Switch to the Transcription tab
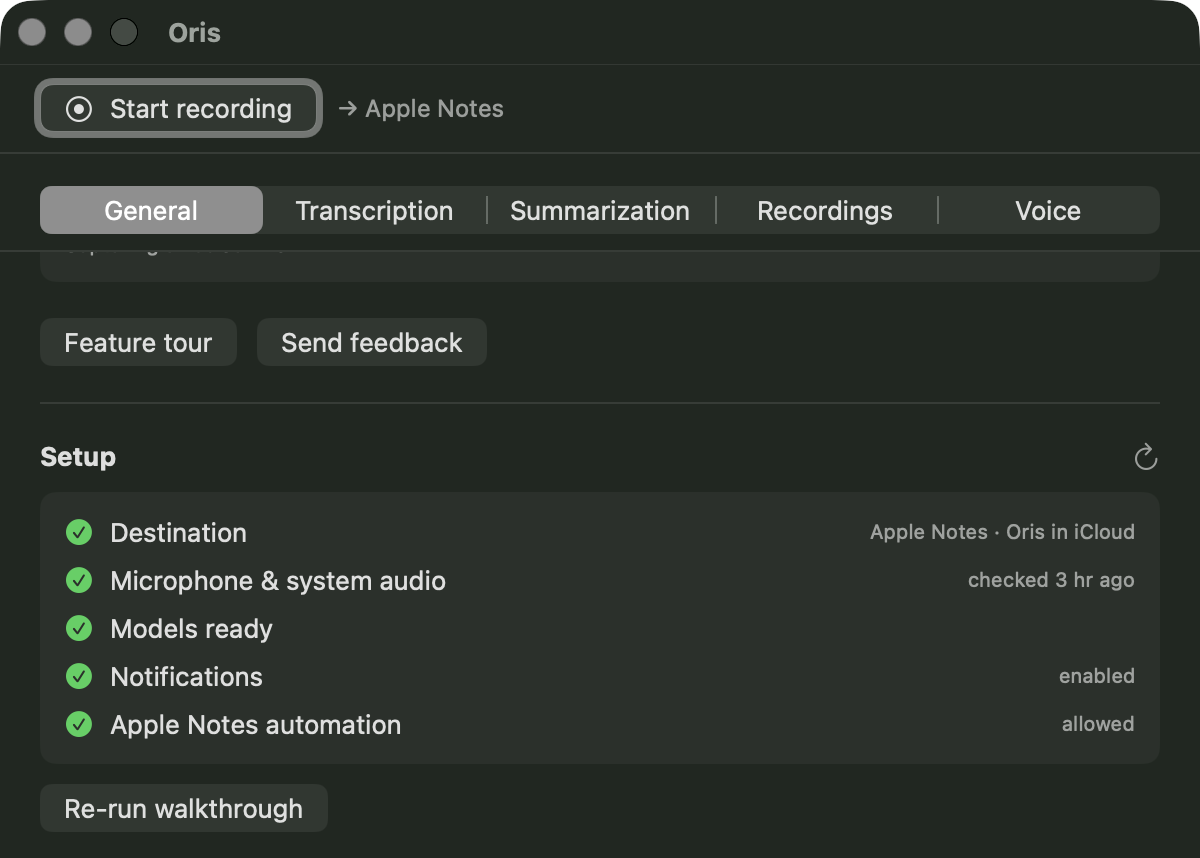Screen dimensions: 1200x858 [375, 211]
